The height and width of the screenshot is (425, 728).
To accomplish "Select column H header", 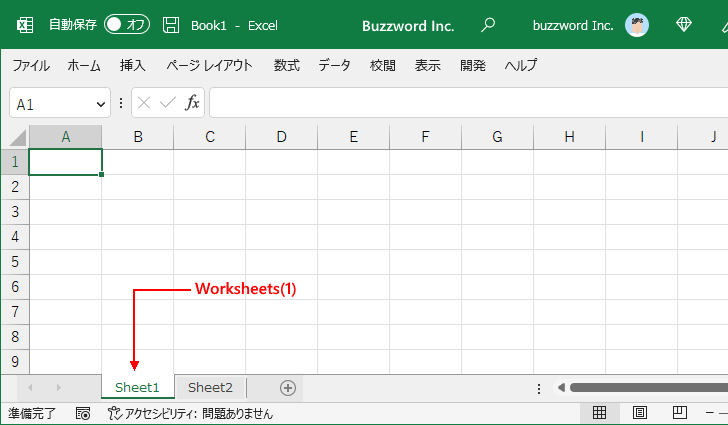I will tap(569, 137).
